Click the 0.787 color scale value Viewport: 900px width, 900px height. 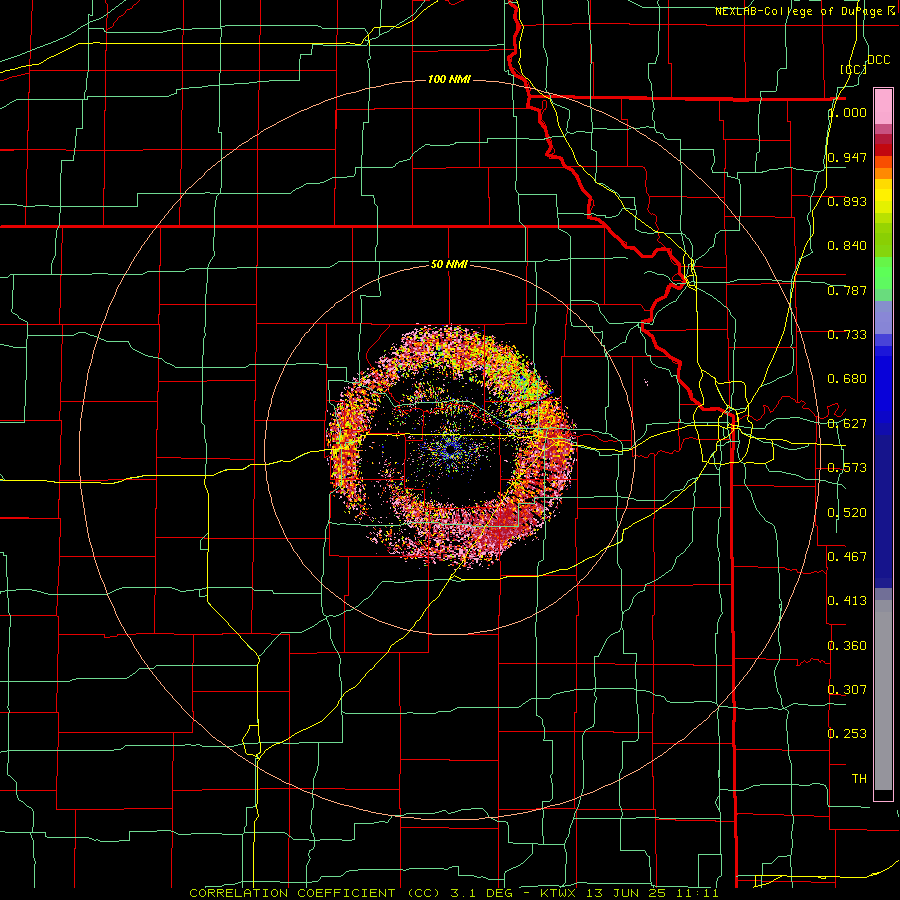[x=847, y=290]
